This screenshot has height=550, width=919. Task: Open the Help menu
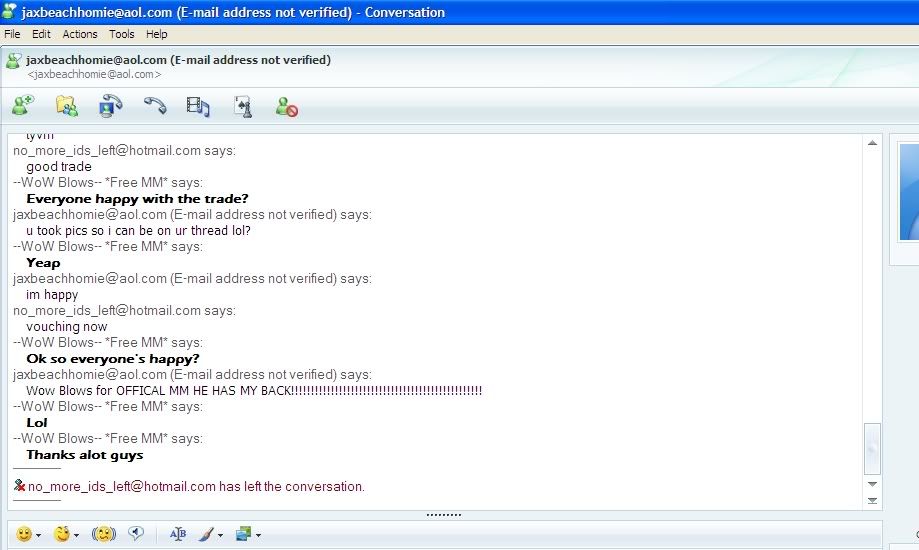[156, 34]
